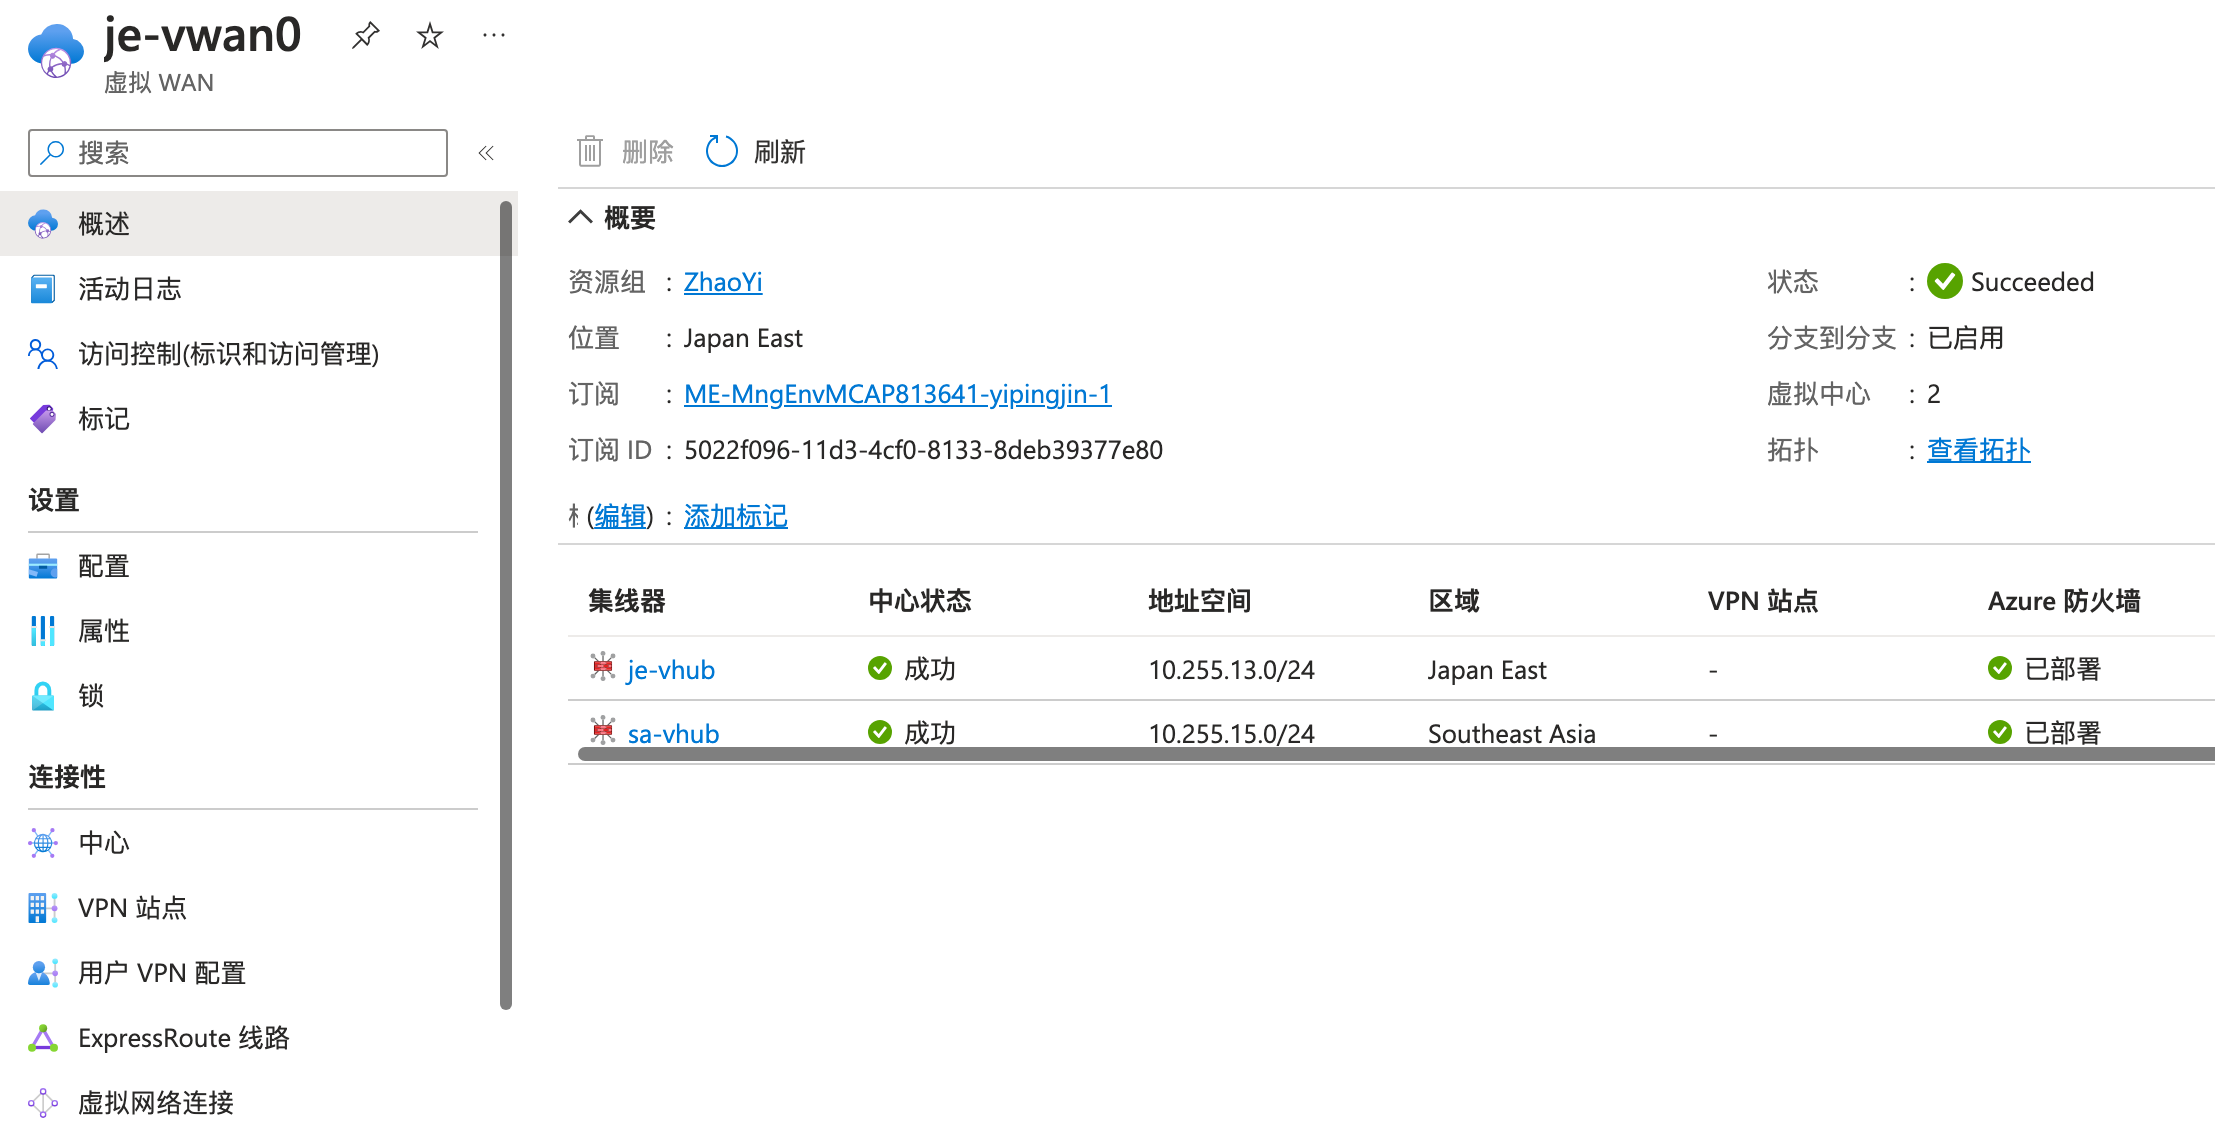Screen dimensions: 2215x1132
Task: Open the more options ellipsis menu
Action: [x=494, y=36]
